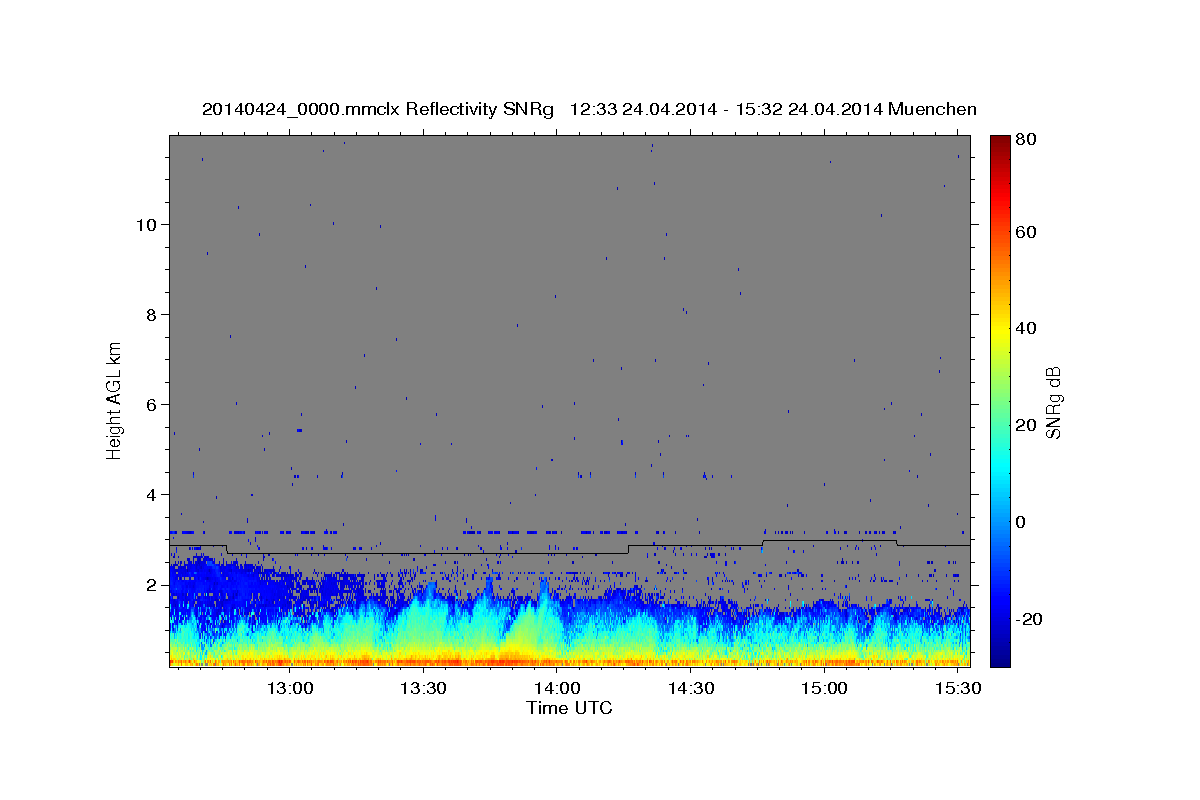This screenshot has height=800, width=1200.
Task: Click the 14:00 time tick label
Action: 557,688
